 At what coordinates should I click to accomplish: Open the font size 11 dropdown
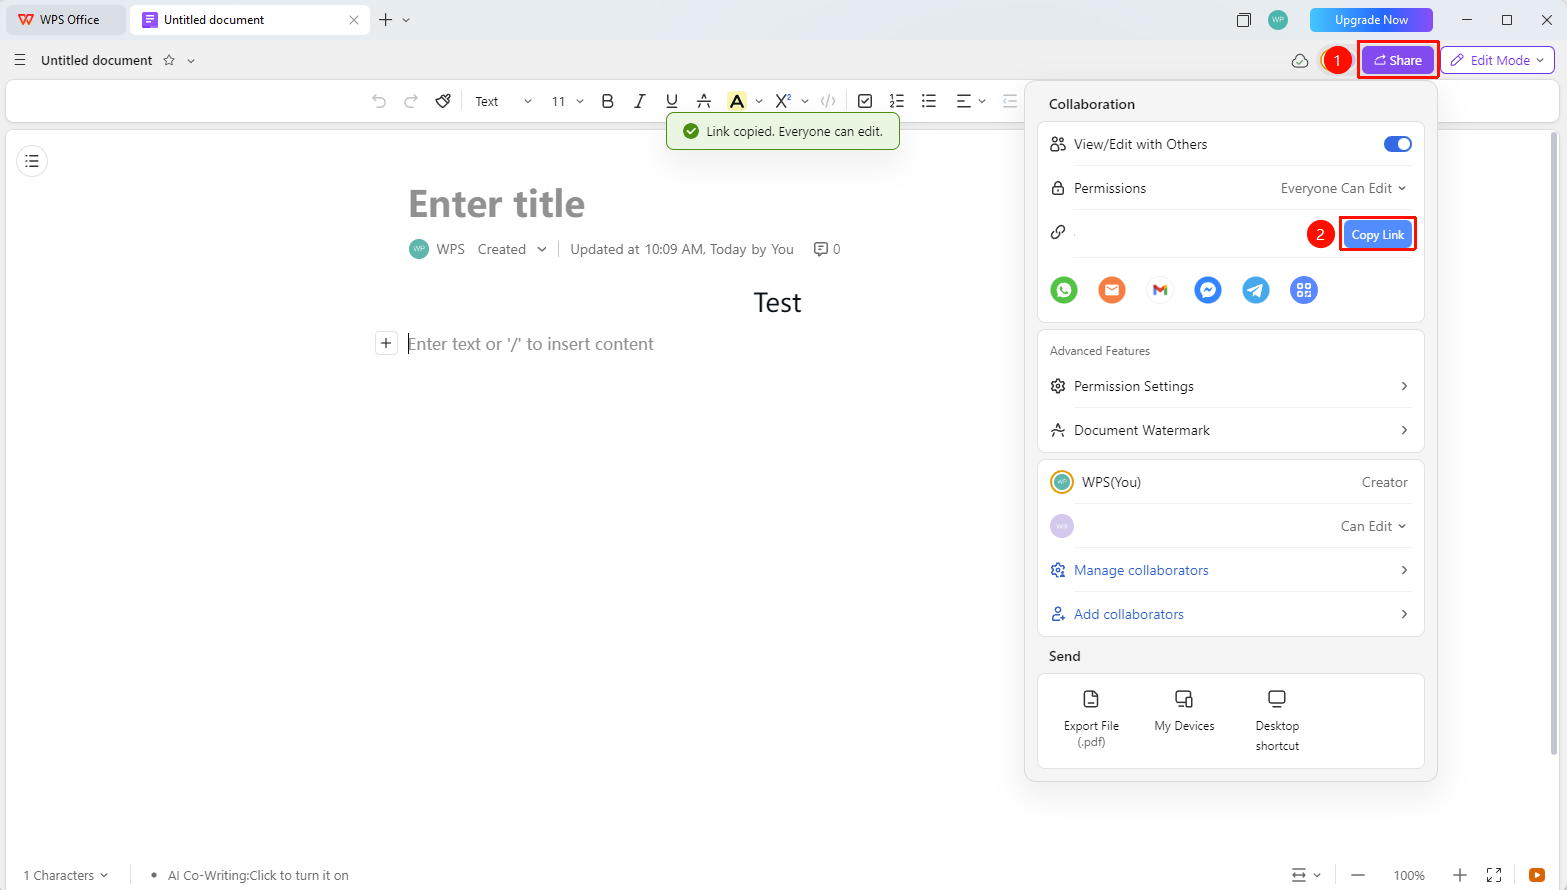click(x=567, y=101)
